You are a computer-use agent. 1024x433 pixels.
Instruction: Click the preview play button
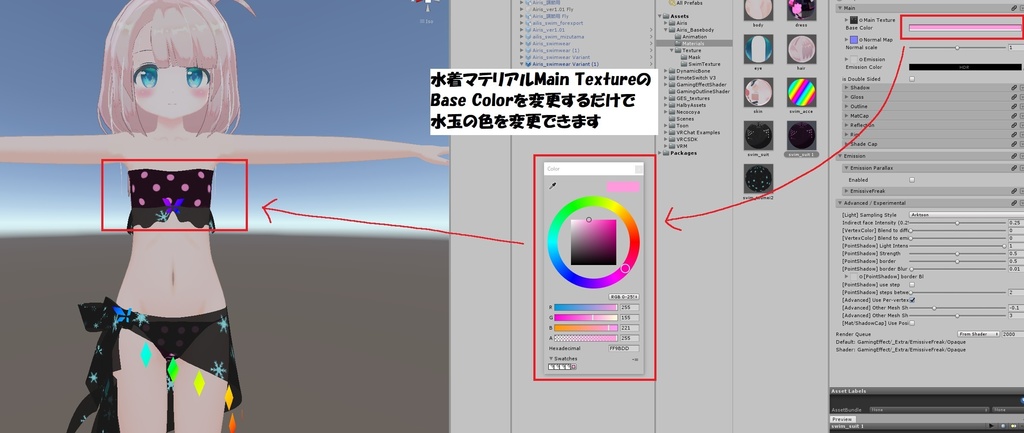[993, 426]
